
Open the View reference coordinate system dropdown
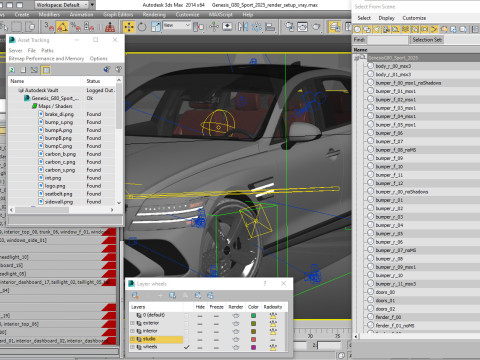177,25
